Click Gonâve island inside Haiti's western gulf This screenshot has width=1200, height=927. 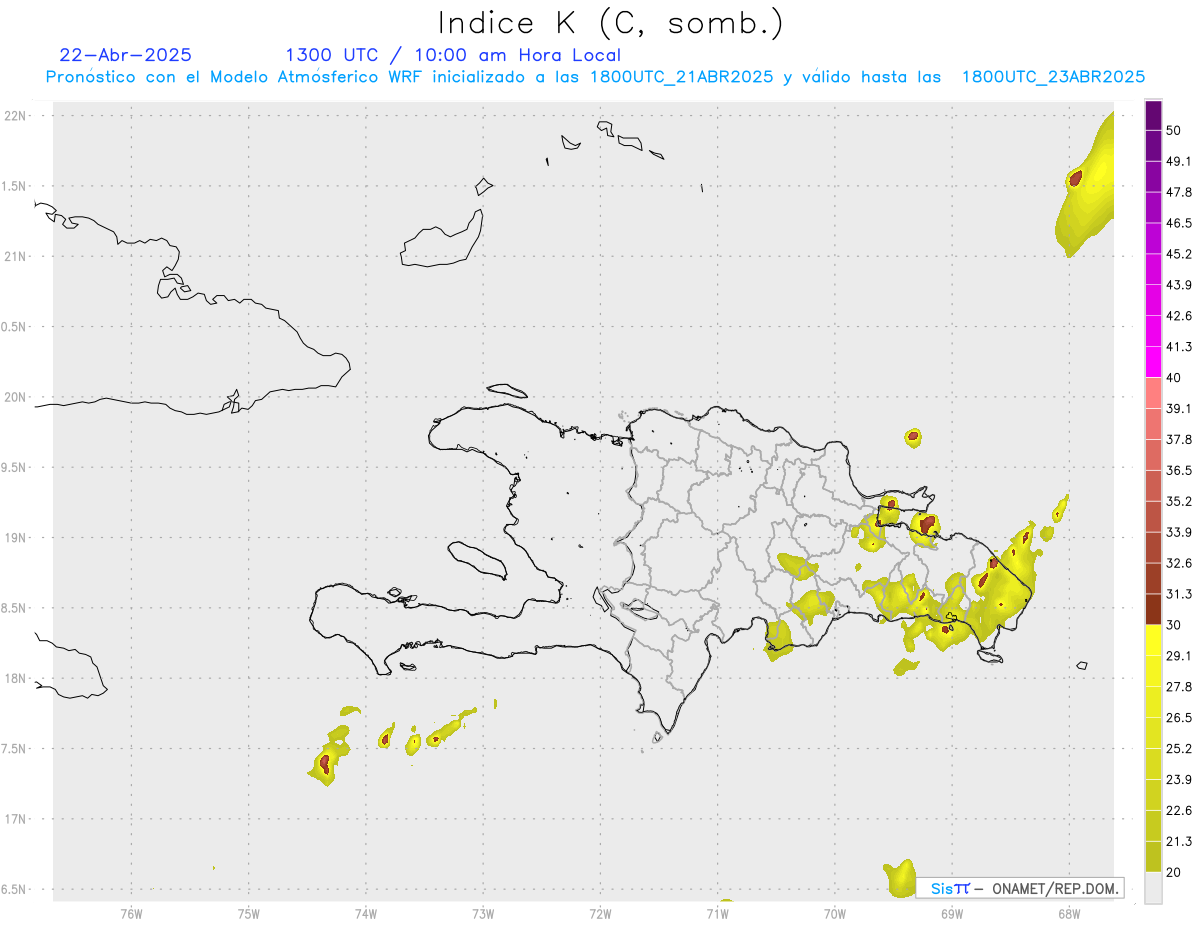click(476, 559)
